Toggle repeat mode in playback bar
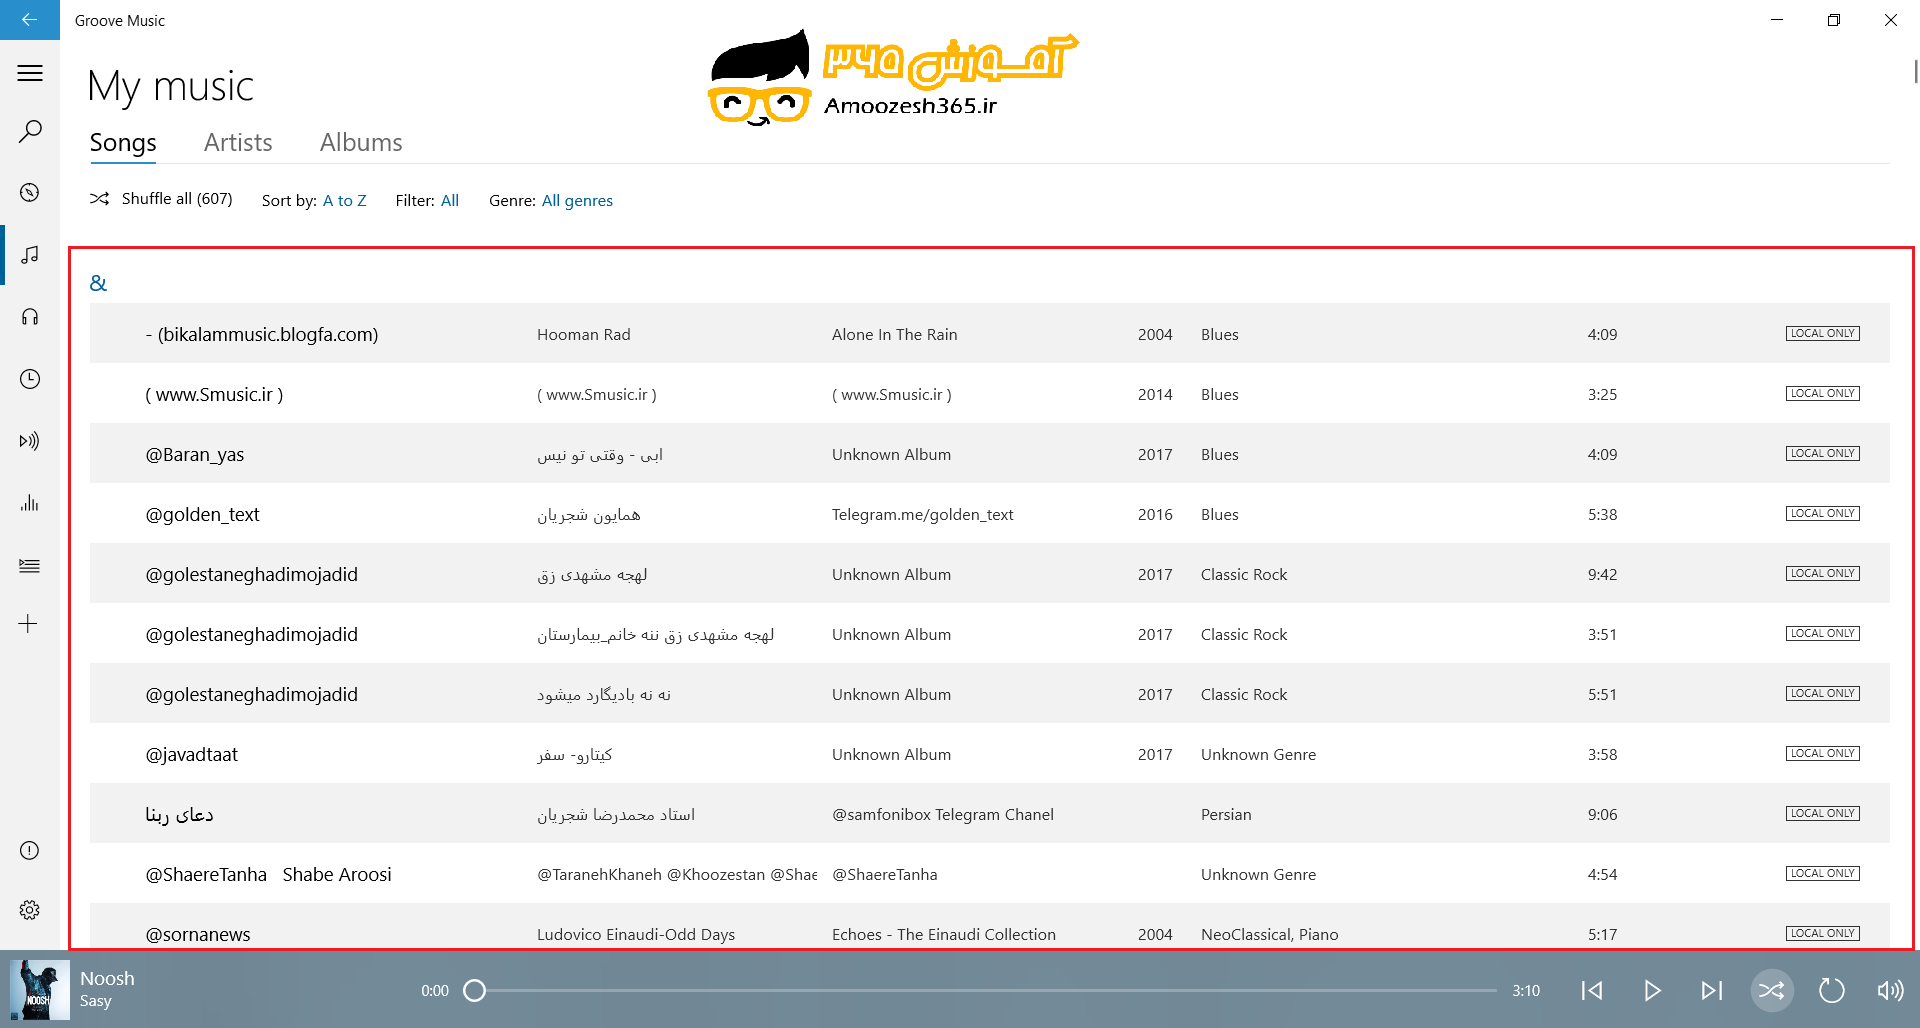1920x1028 pixels. click(x=1831, y=990)
